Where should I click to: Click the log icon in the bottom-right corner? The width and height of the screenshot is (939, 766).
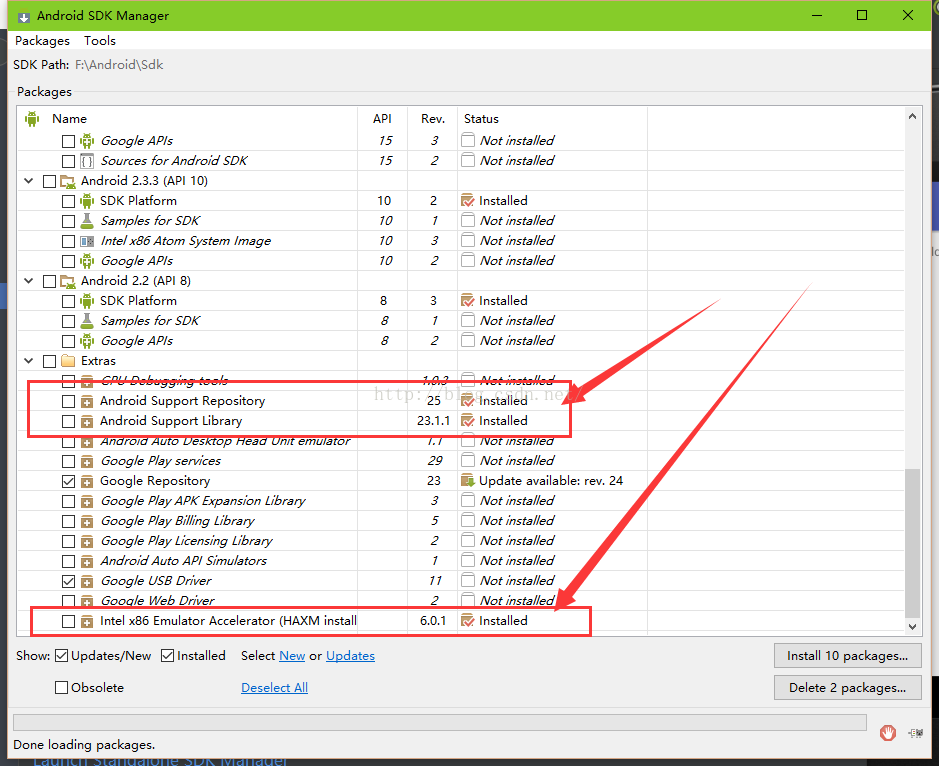click(916, 733)
